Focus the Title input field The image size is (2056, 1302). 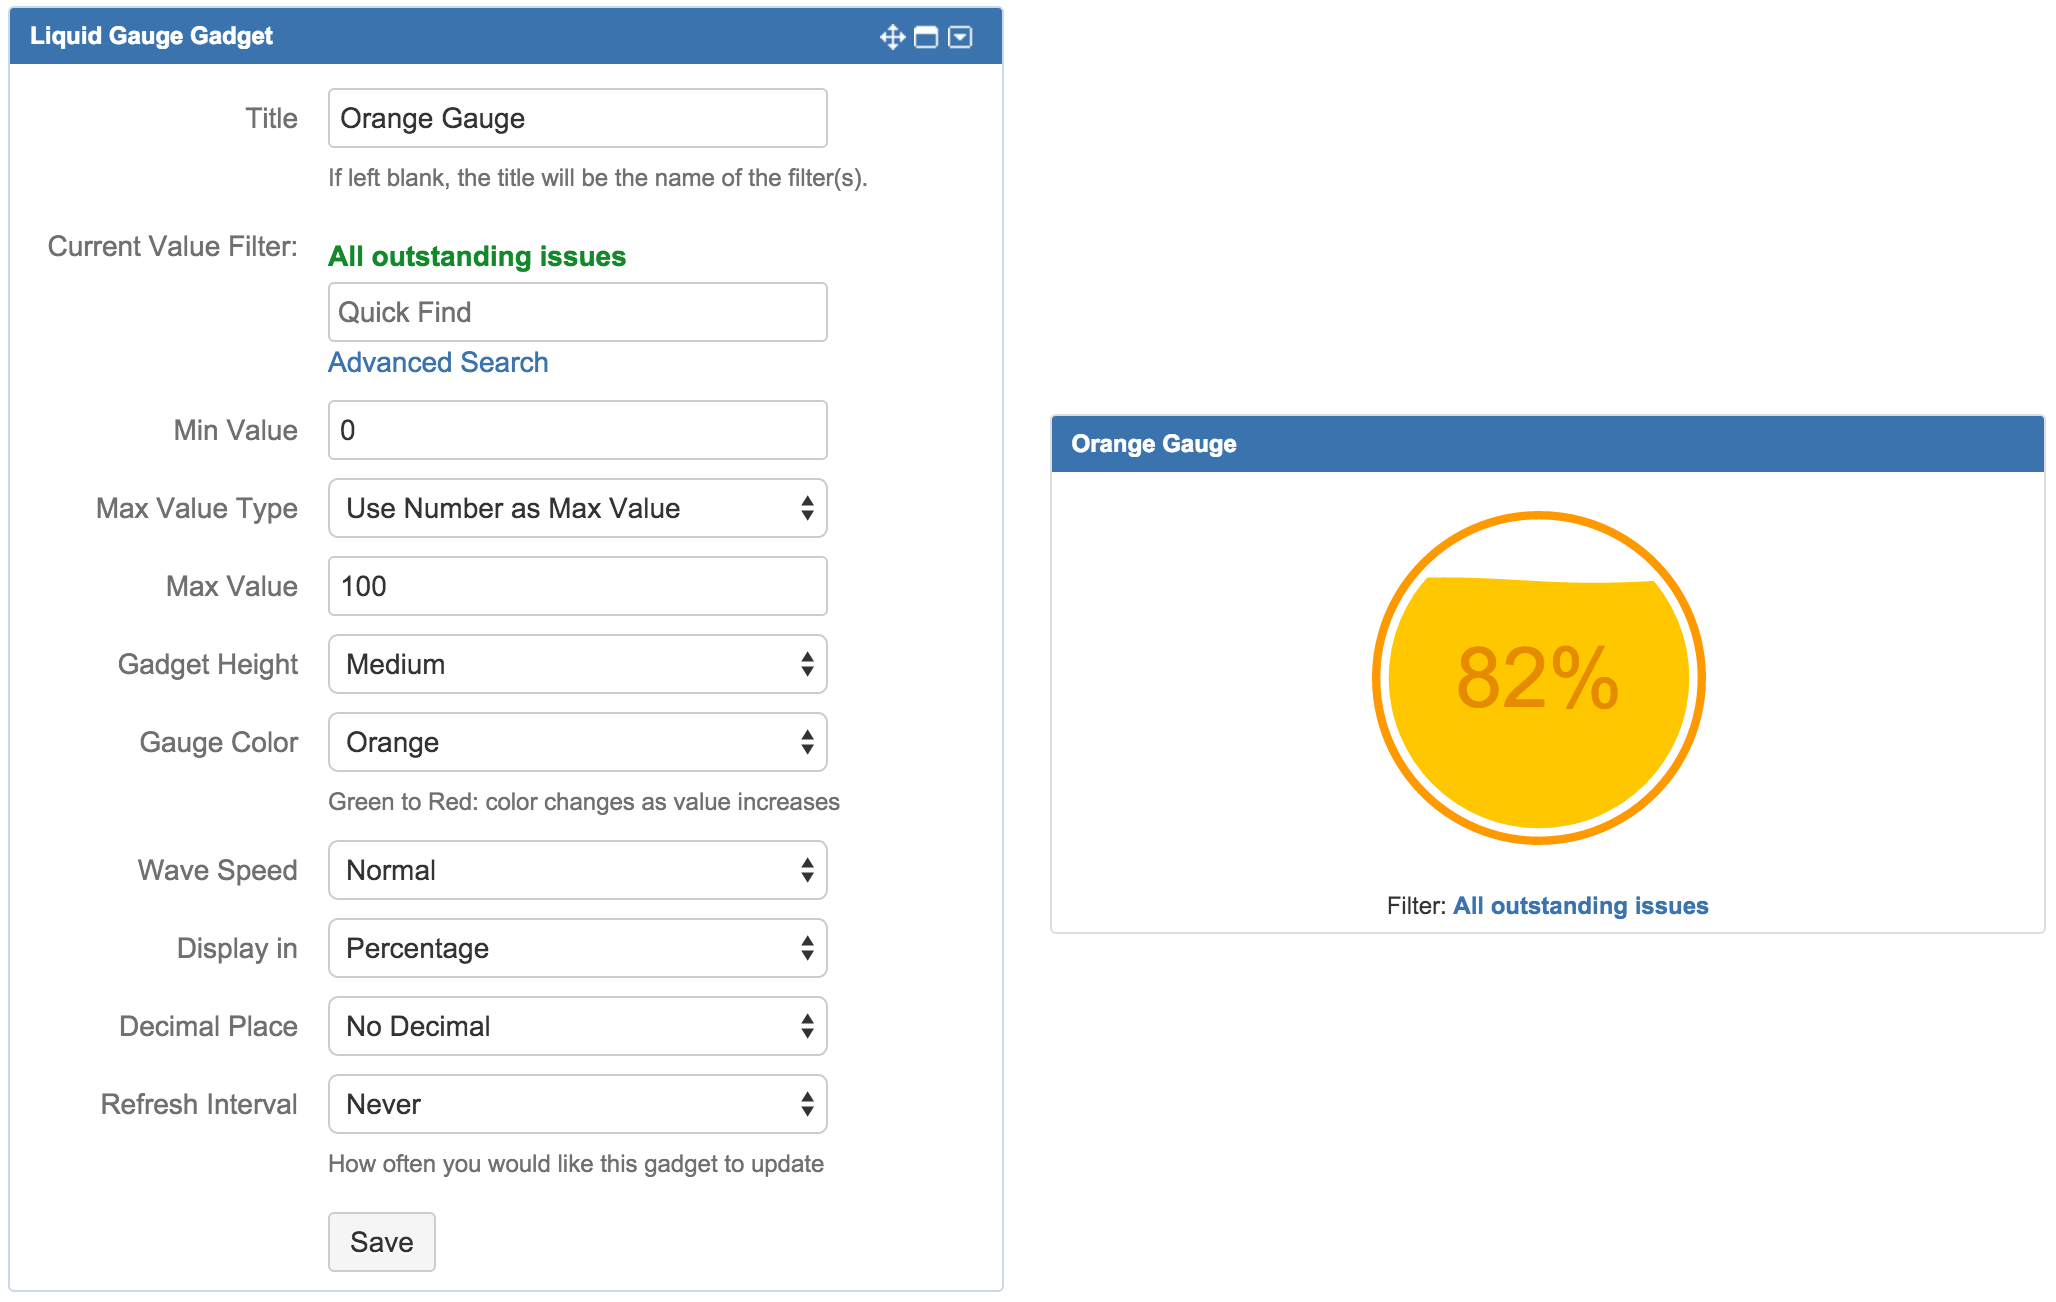577,118
